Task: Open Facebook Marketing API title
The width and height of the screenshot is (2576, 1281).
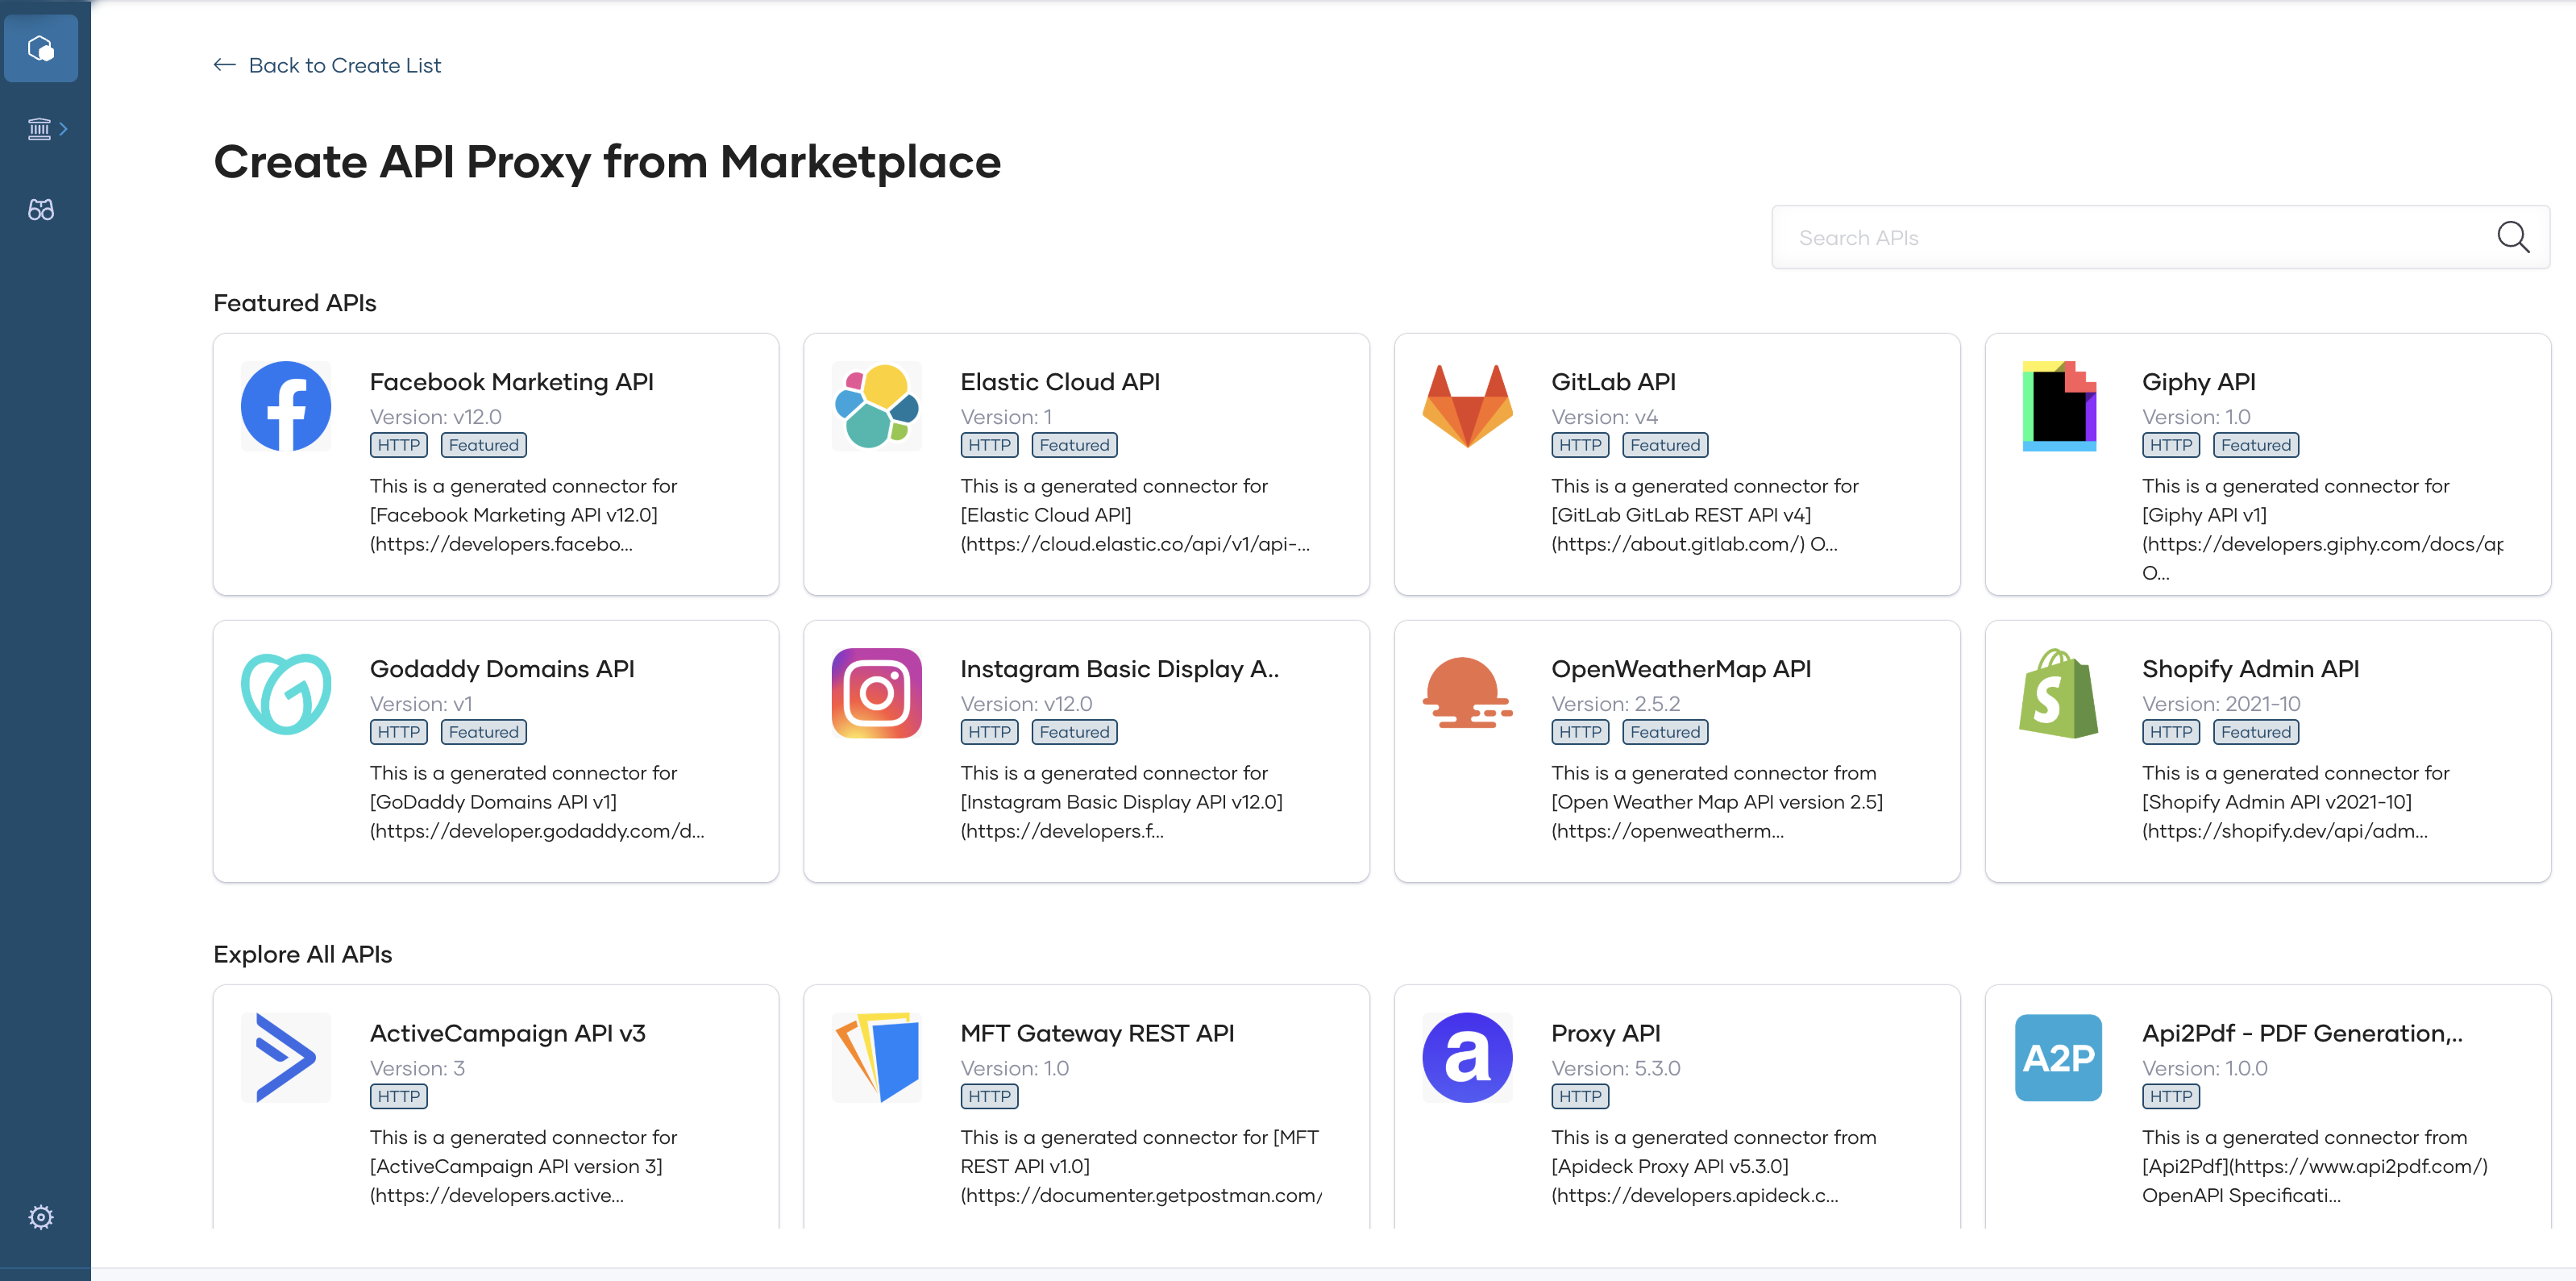Action: (512, 382)
